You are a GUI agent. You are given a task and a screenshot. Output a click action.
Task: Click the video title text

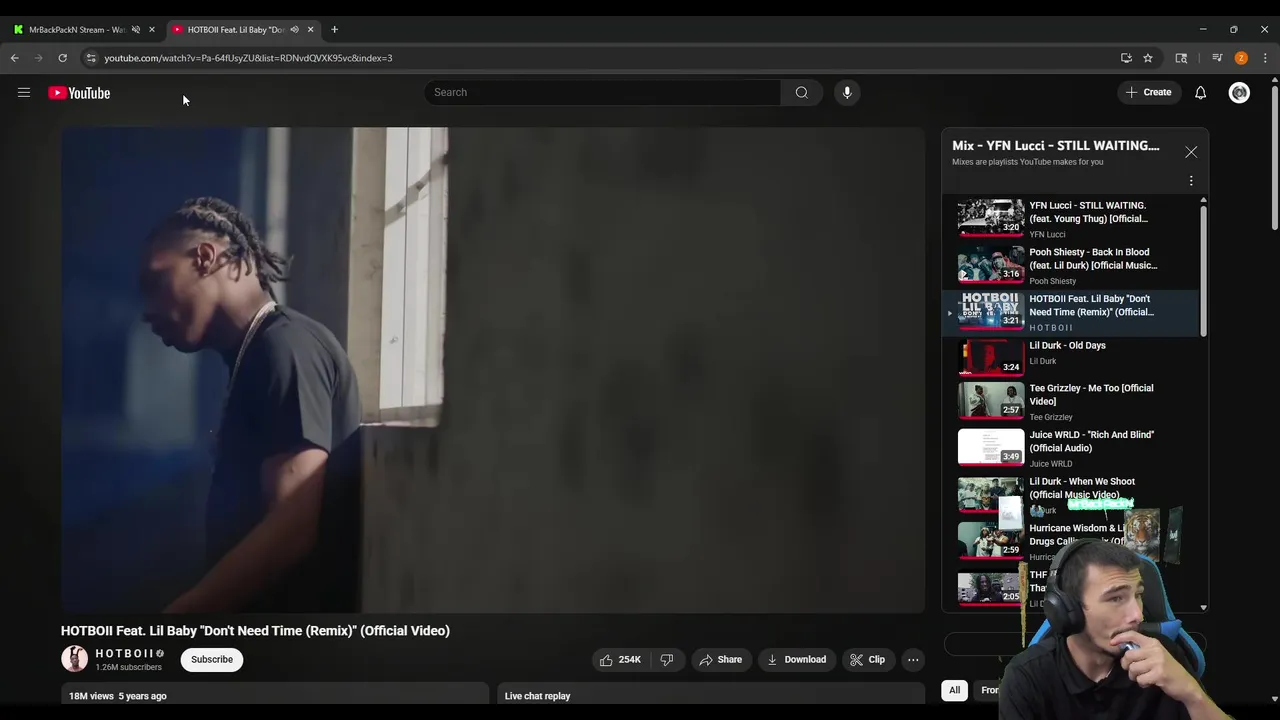(x=255, y=631)
